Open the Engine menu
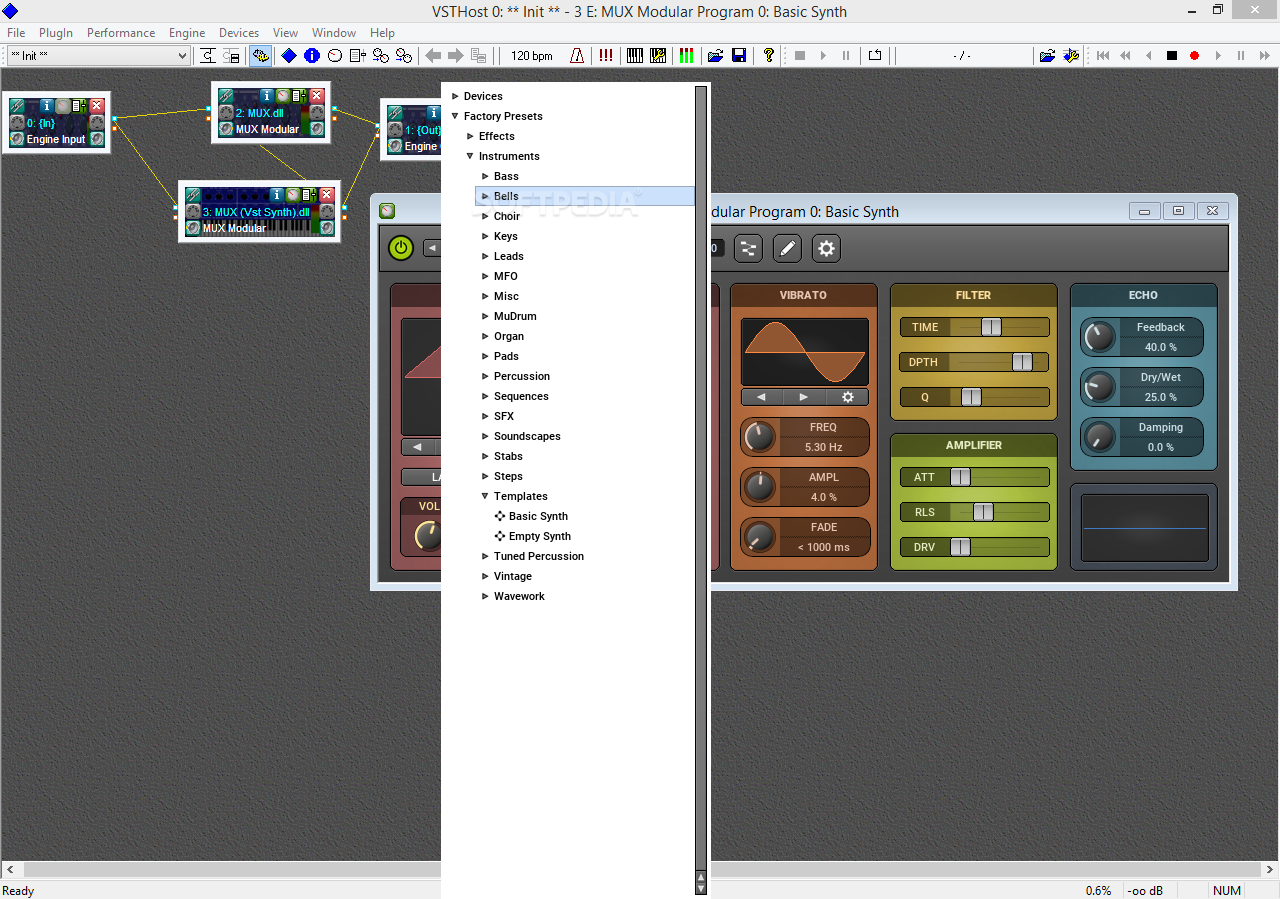The width and height of the screenshot is (1280, 899). [187, 33]
